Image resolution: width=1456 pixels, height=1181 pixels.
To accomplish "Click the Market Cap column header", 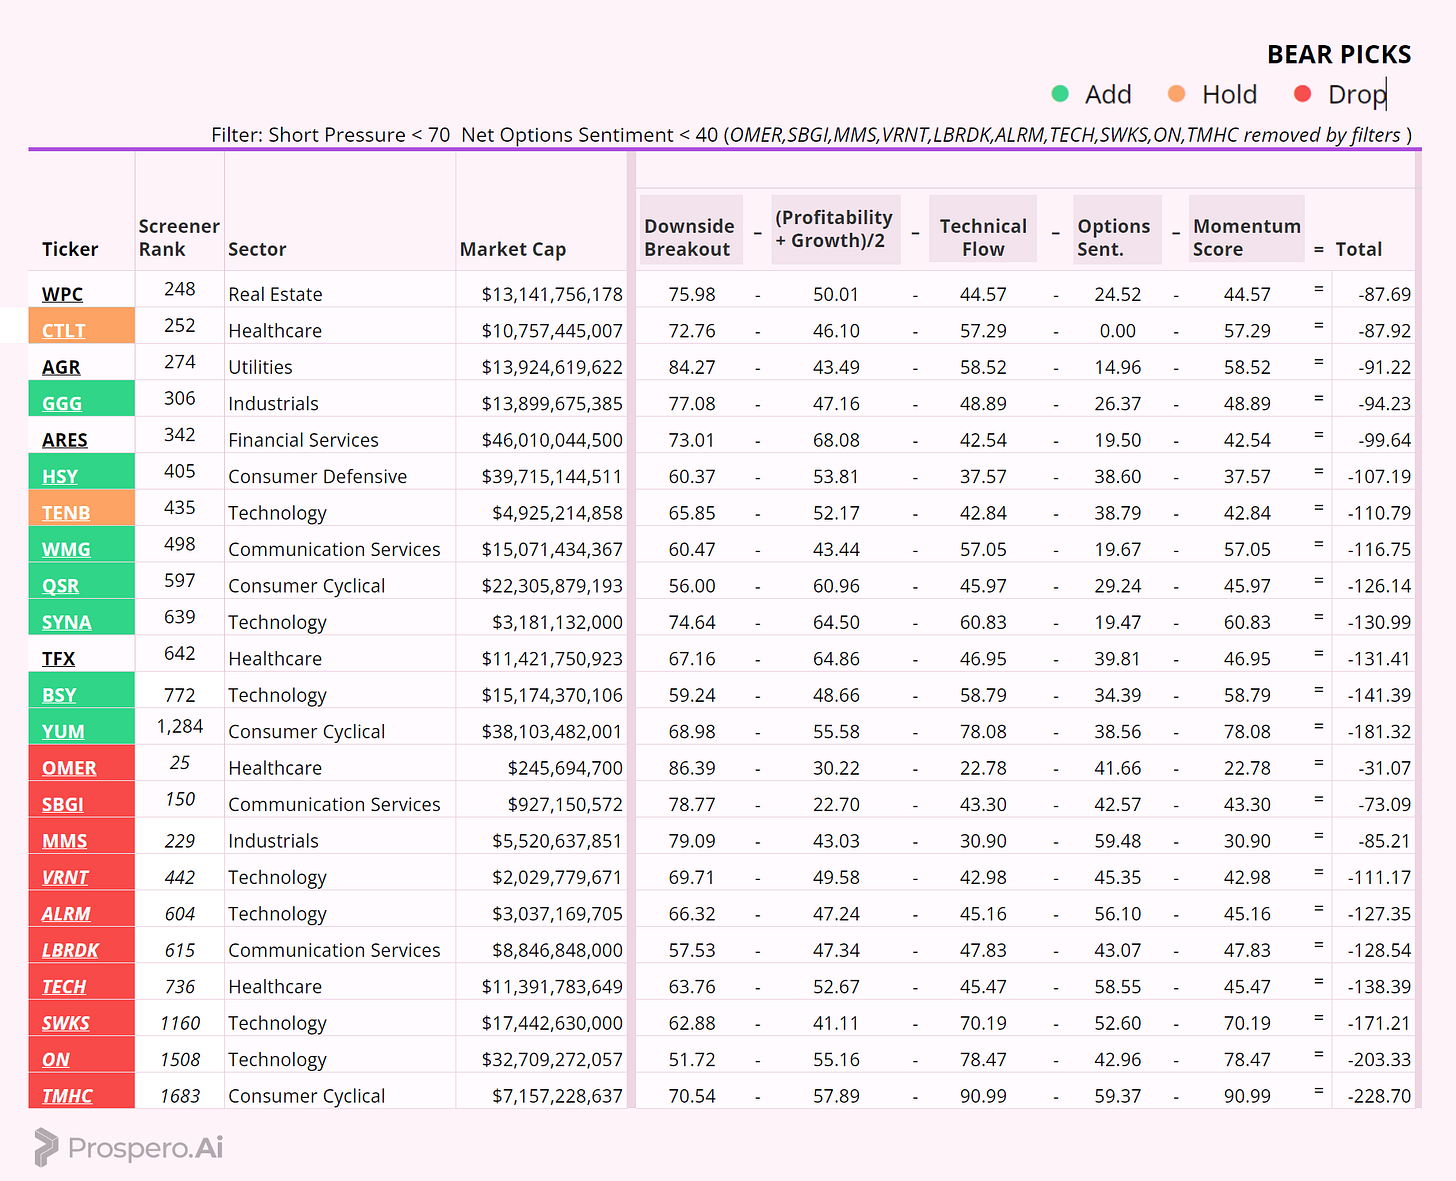I will 513,249.
